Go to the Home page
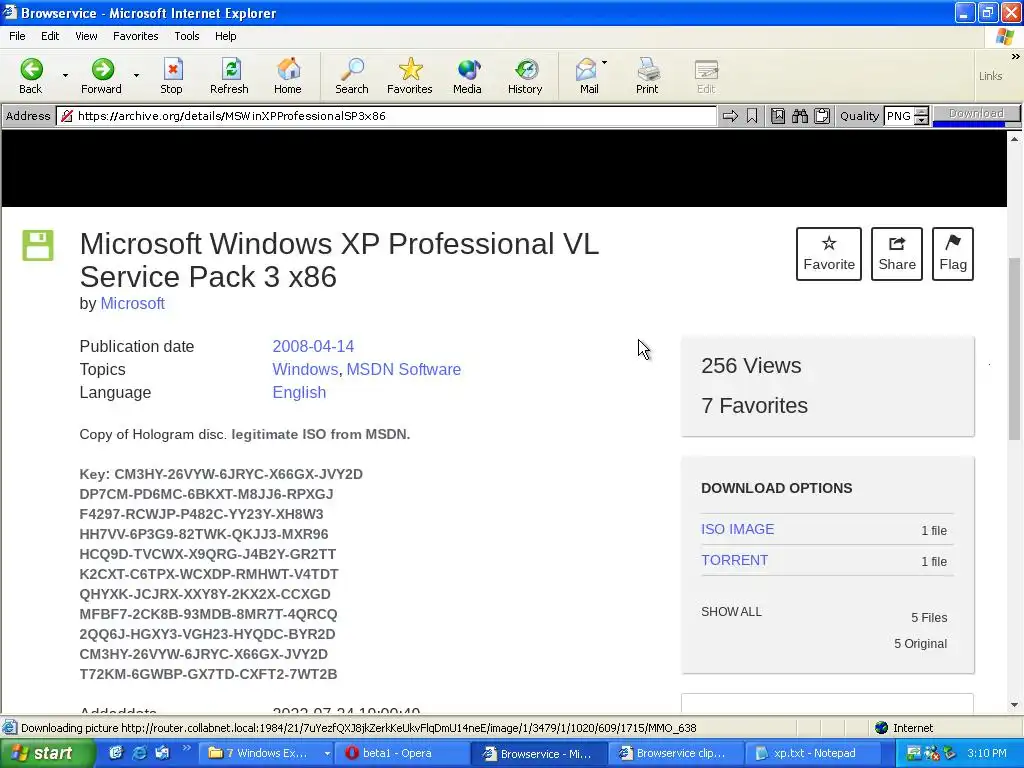This screenshot has height=768, width=1024. [288, 76]
